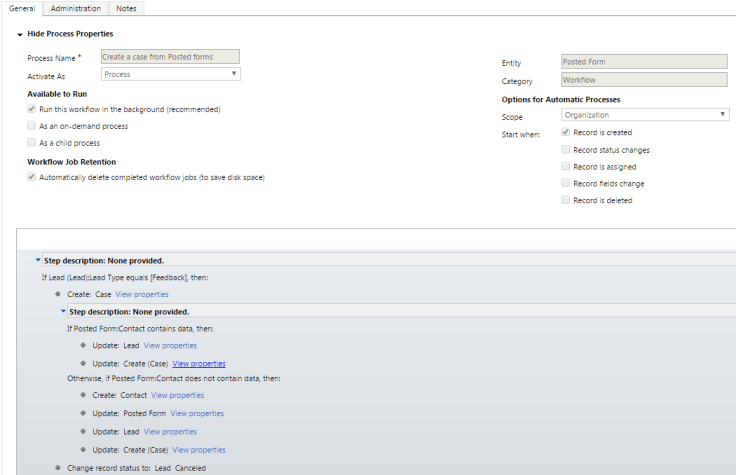Viewport: 736px width, 475px height.
Task: Open the Scope dropdown
Action: tap(644, 115)
